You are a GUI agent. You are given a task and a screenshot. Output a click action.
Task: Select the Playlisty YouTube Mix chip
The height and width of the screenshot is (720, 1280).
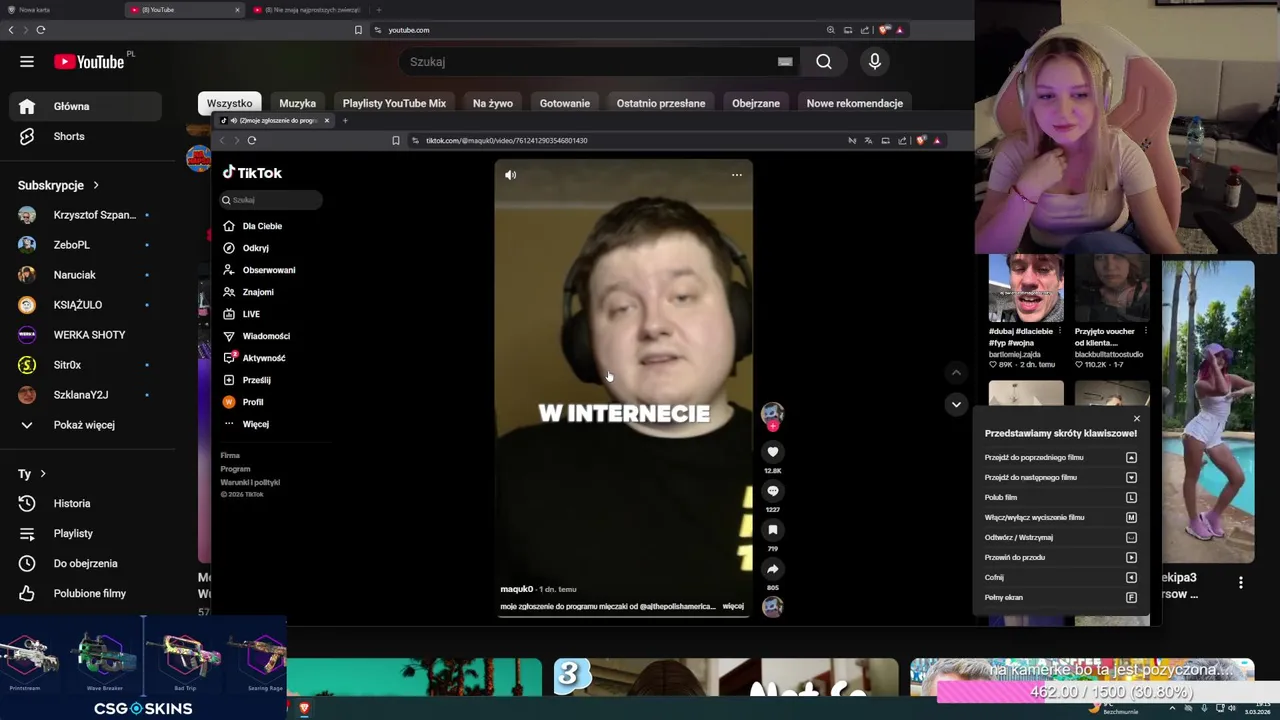tap(394, 103)
